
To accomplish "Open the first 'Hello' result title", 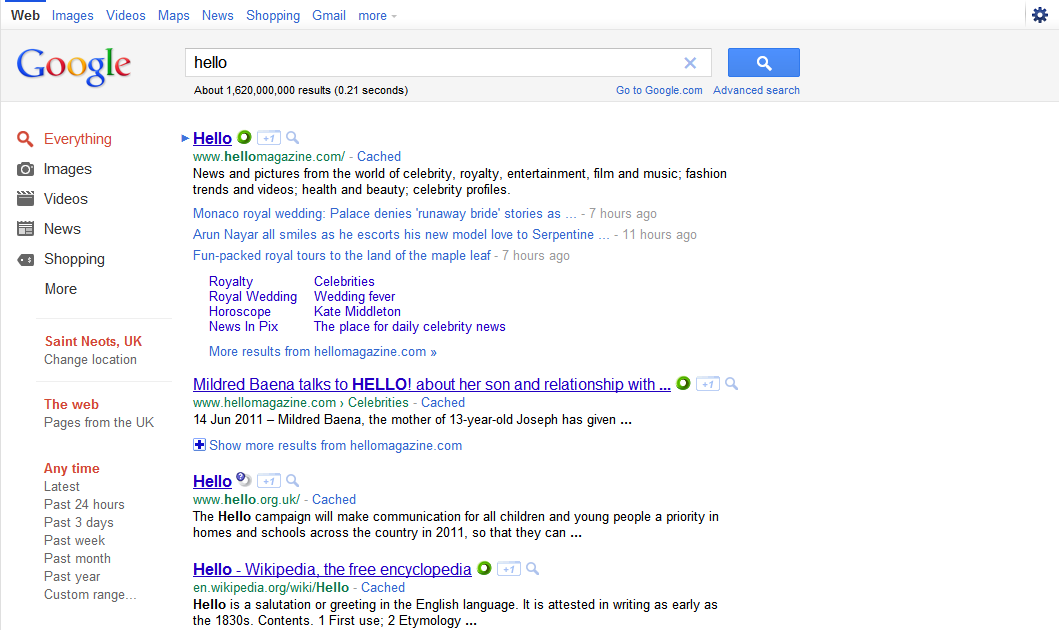I will [212, 139].
